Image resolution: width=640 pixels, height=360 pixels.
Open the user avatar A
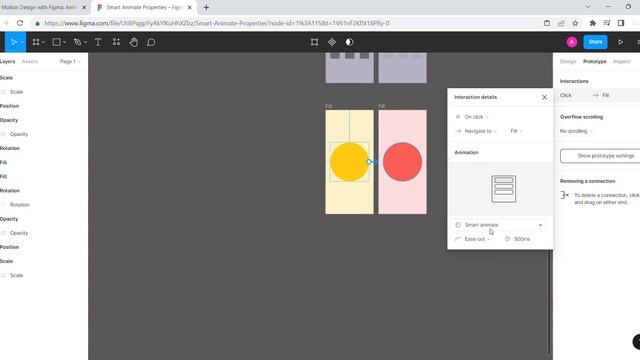click(x=572, y=42)
